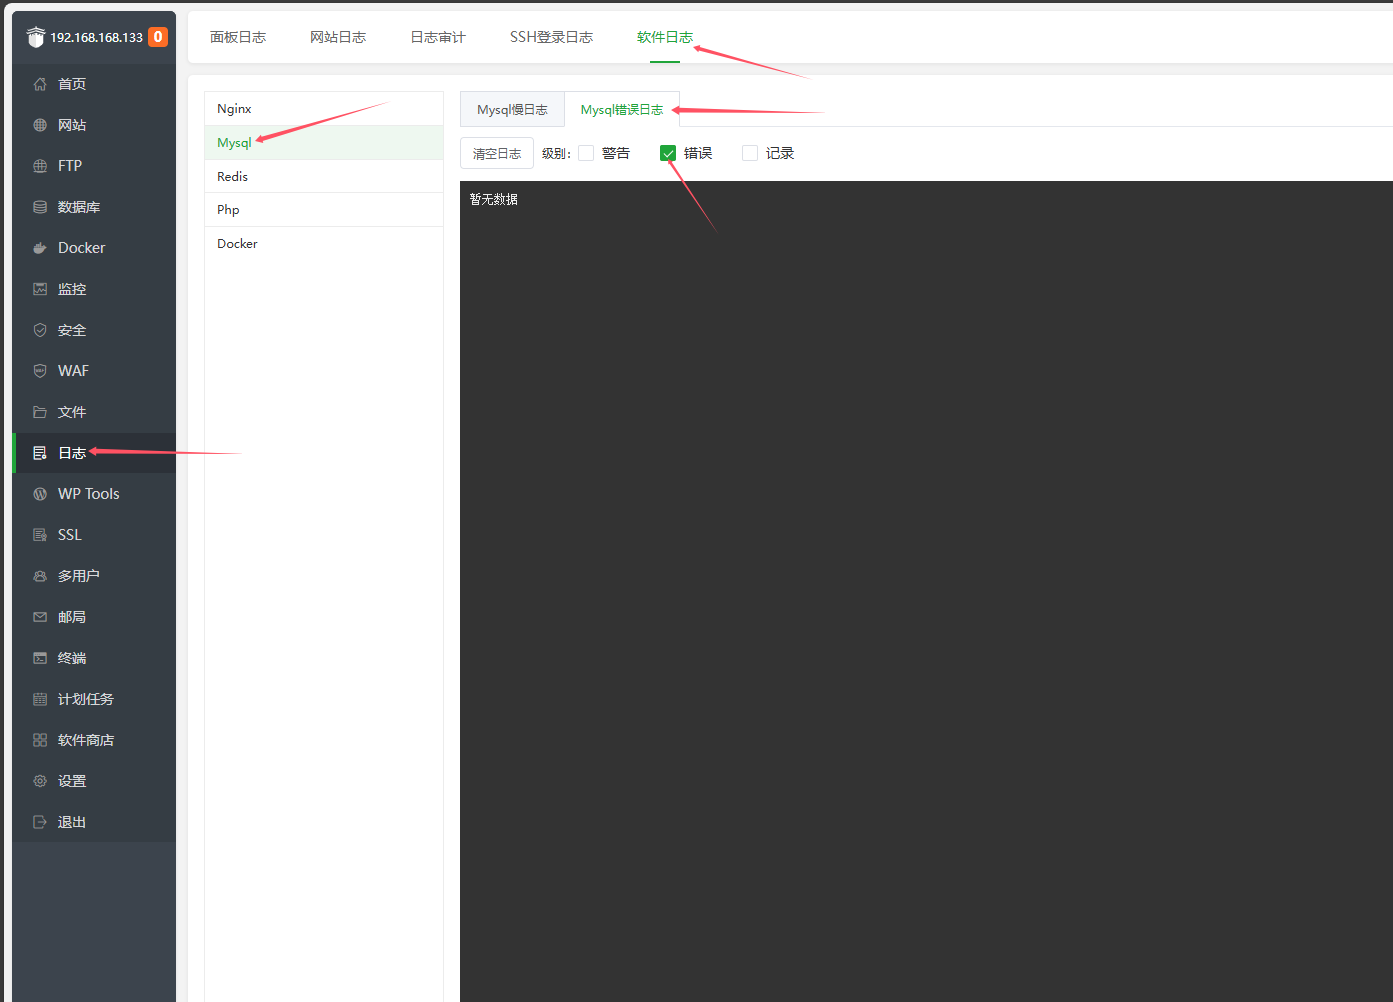Switch to the 网站日志 tab
This screenshot has width=1393, height=1002.
click(338, 37)
